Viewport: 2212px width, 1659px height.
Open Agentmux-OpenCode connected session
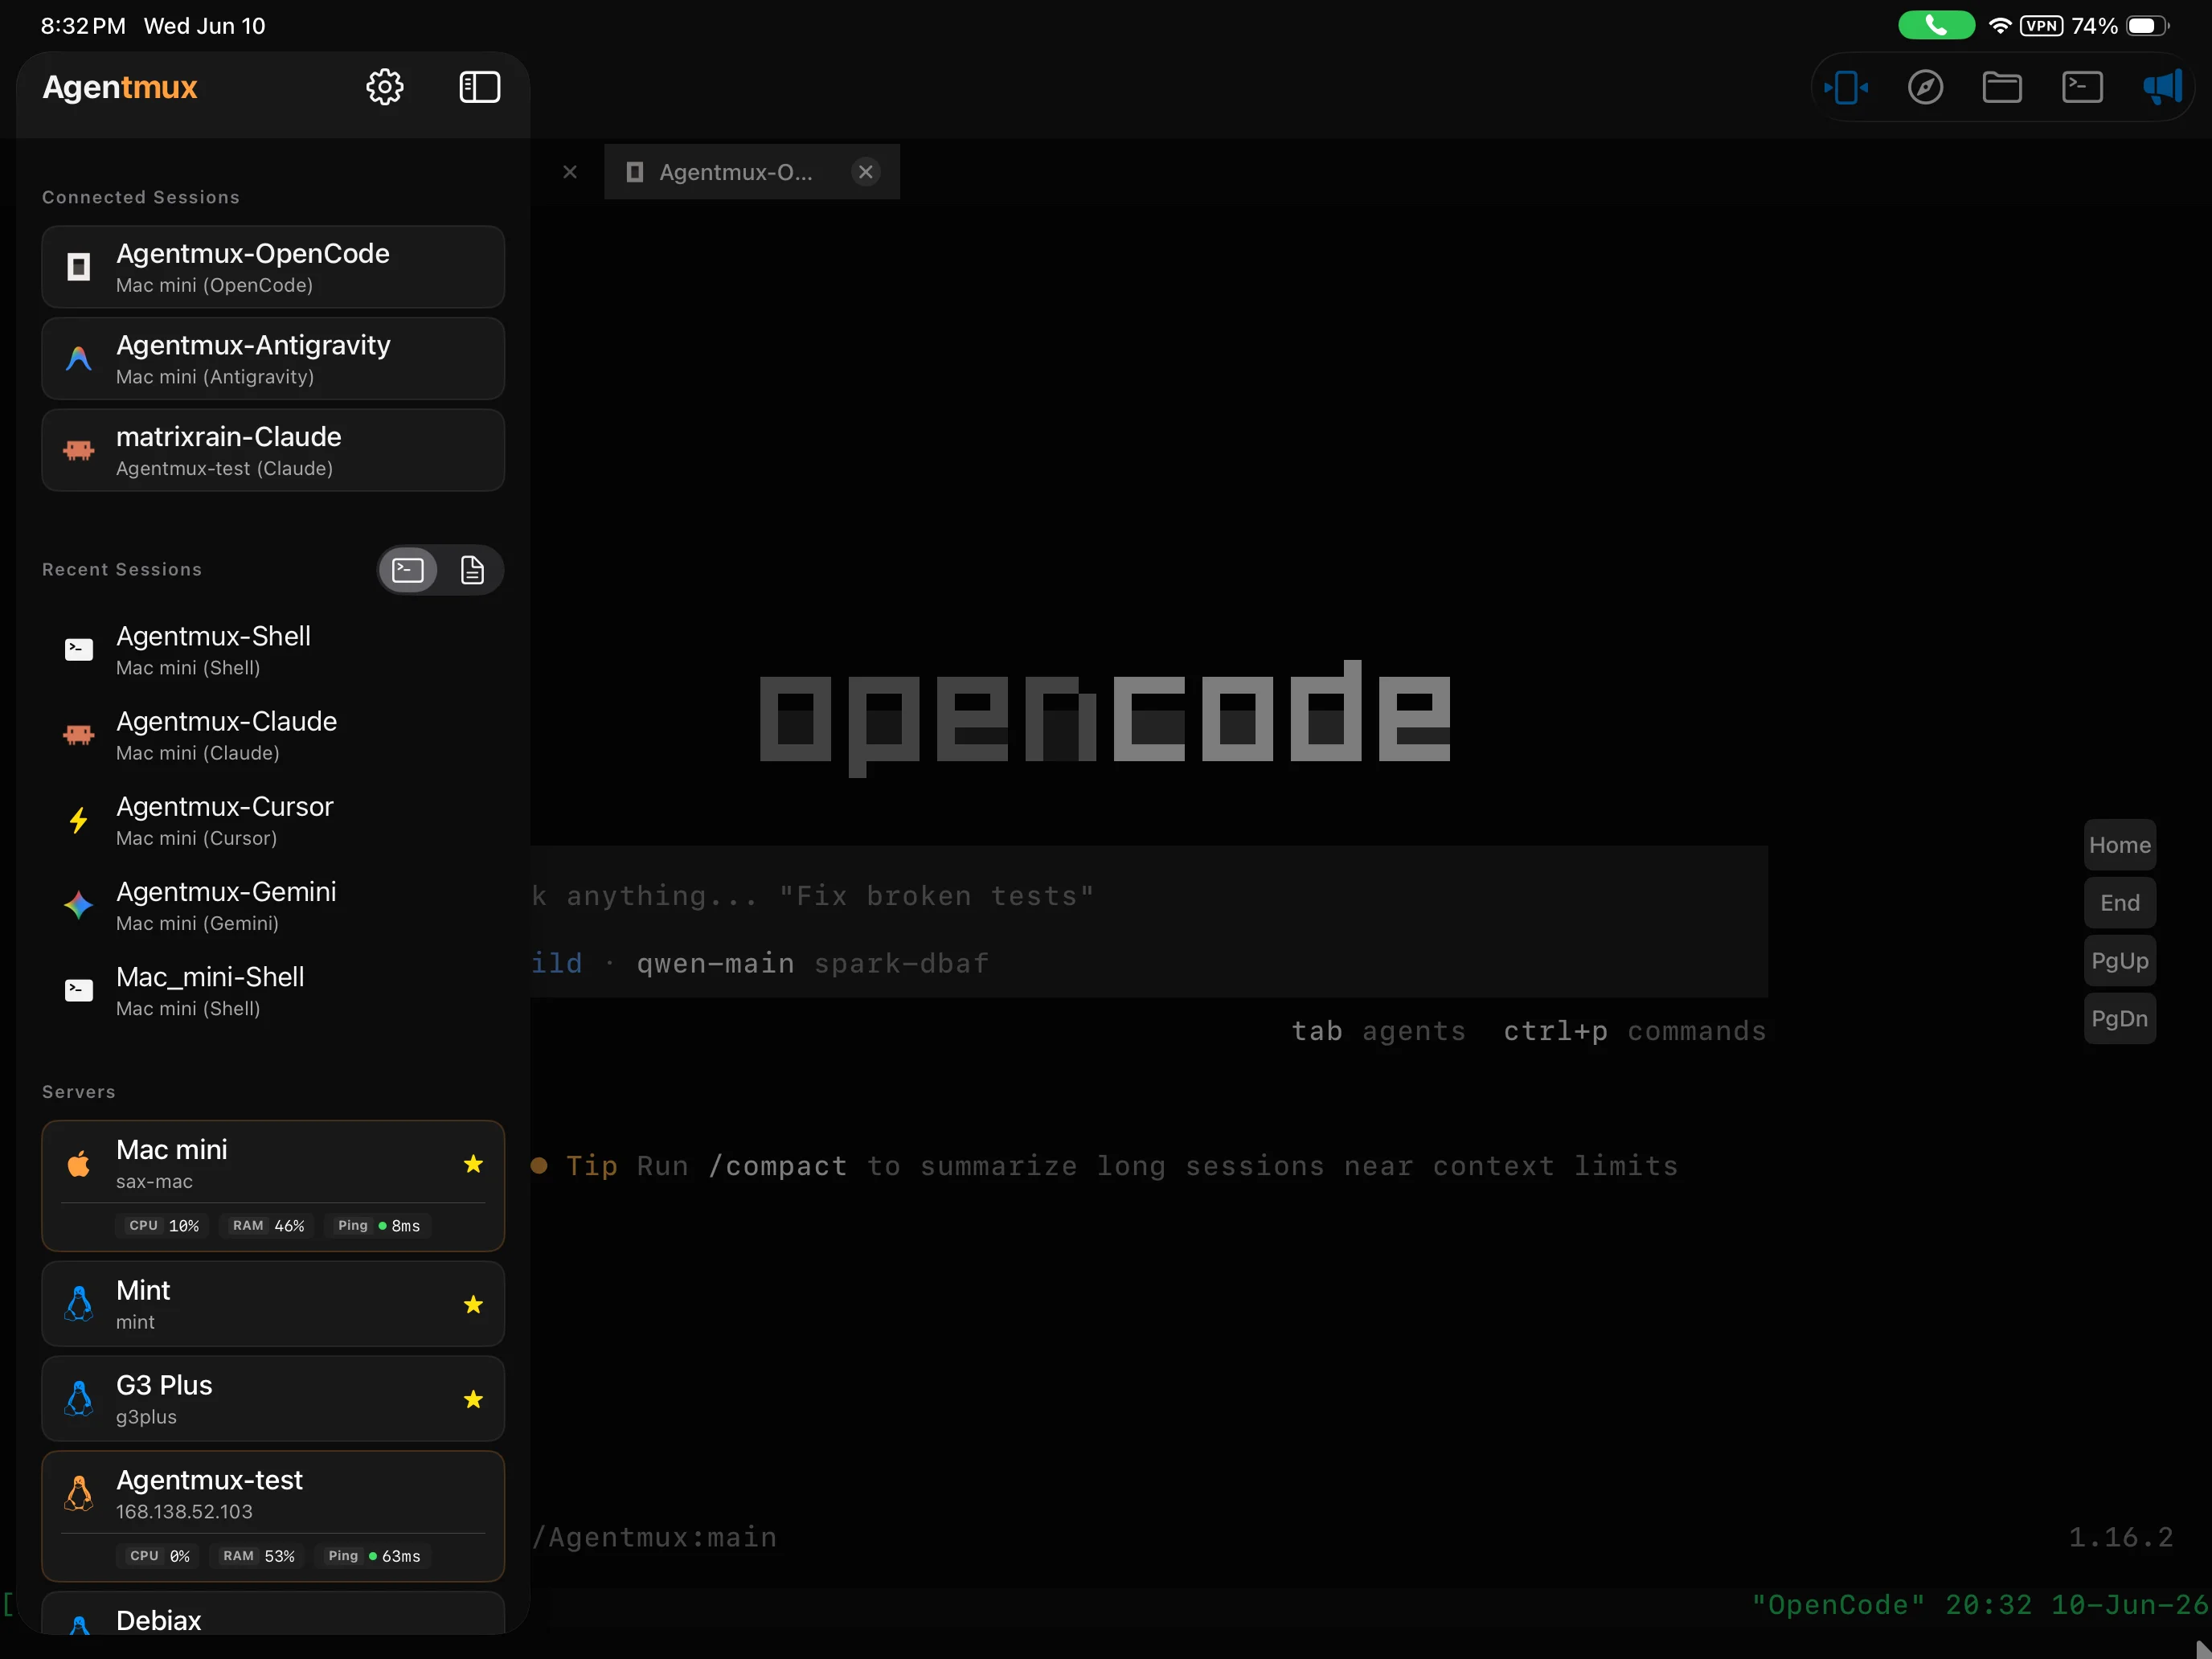click(273, 267)
